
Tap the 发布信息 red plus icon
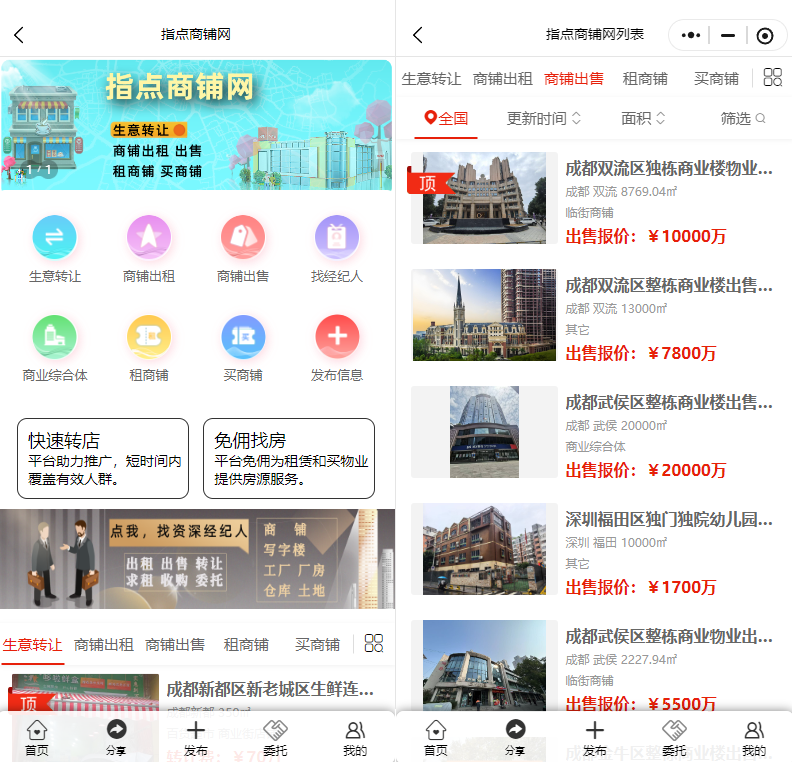337,336
